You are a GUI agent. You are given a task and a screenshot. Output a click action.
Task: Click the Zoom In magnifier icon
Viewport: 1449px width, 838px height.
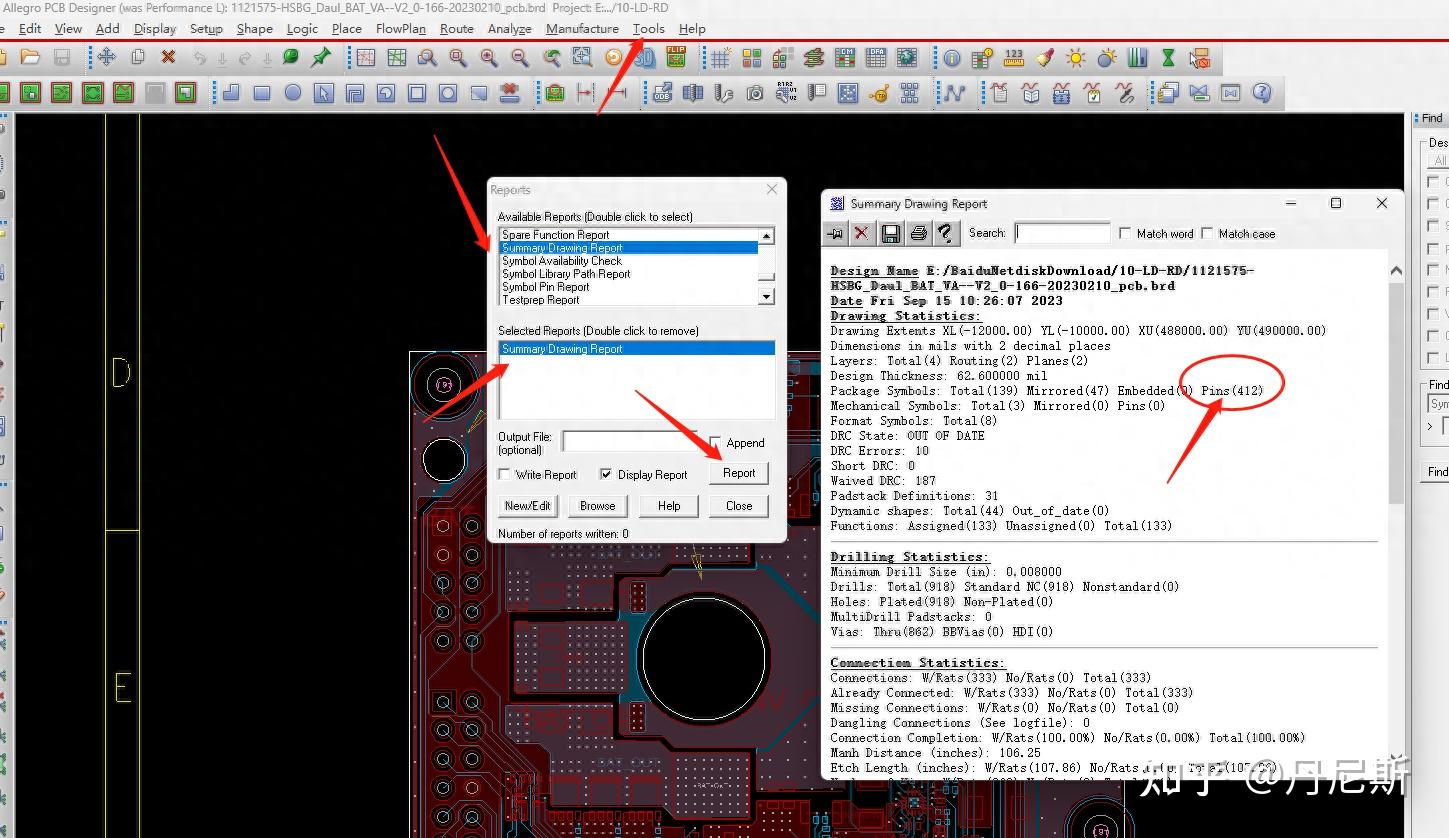489,57
